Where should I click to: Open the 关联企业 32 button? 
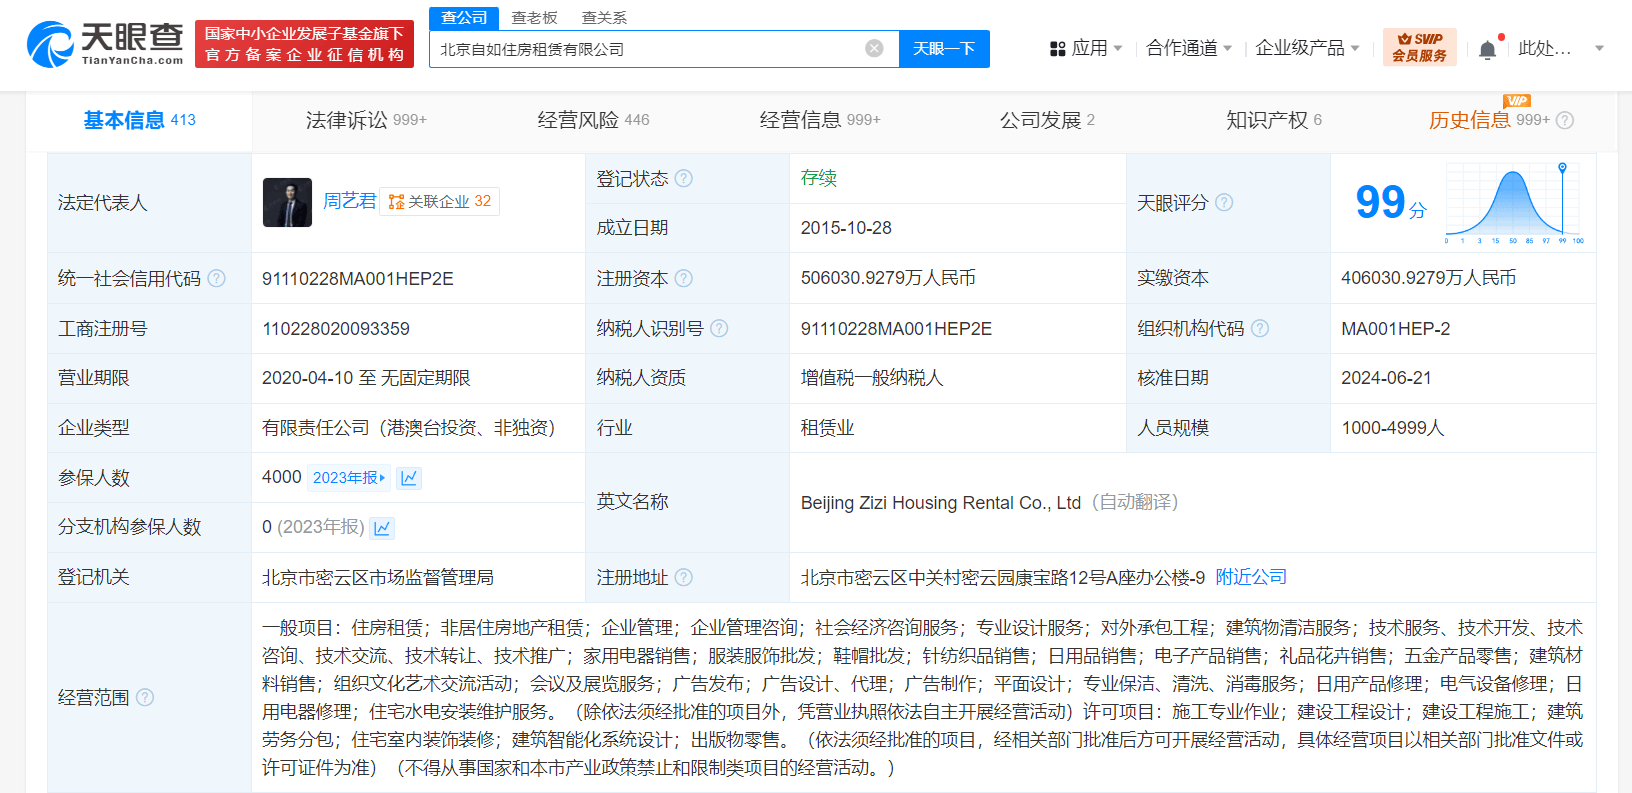(440, 202)
